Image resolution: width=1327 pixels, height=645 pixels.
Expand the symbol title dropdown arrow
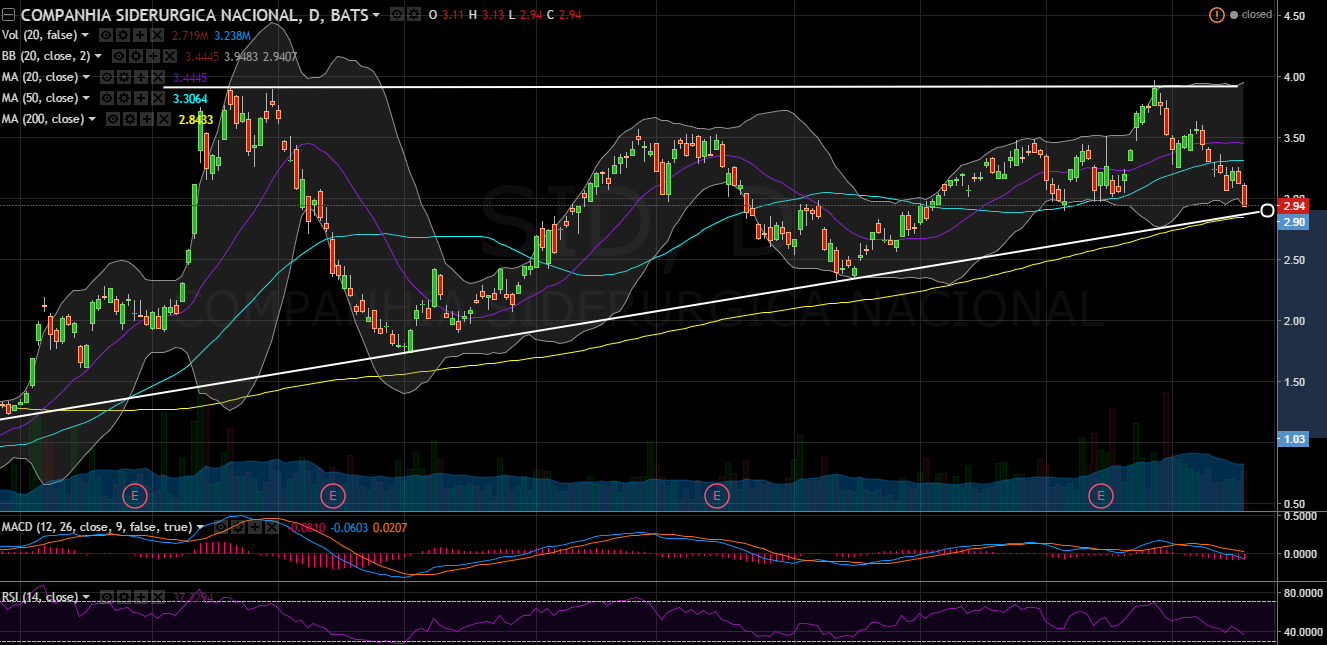click(x=376, y=15)
